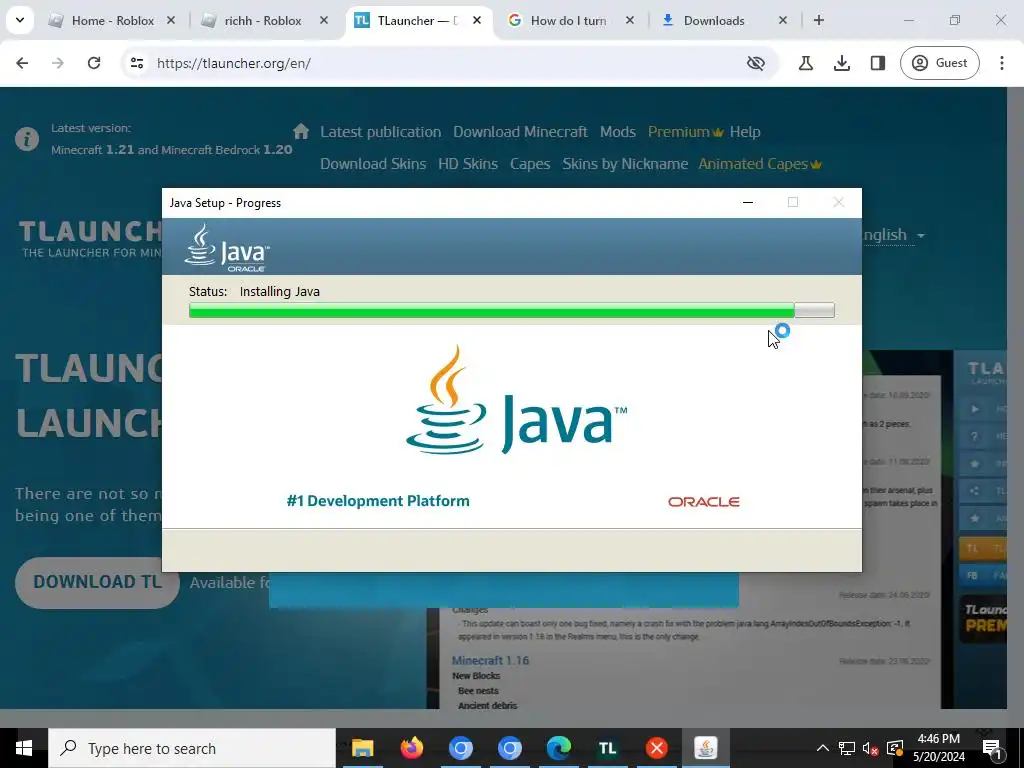The height and width of the screenshot is (768, 1024).
Task: Expand the English language dropdown
Action: pos(894,235)
